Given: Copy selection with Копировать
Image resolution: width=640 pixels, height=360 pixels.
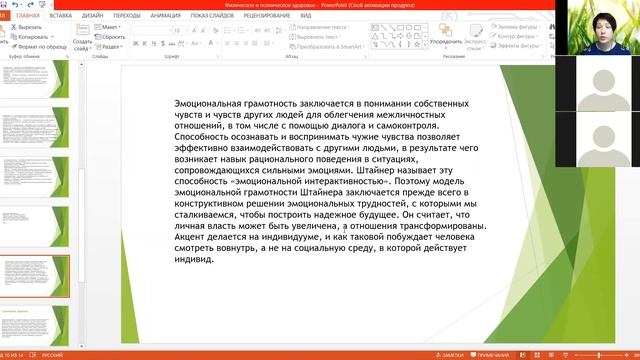Looking at the screenshot, I should point(32,37).
